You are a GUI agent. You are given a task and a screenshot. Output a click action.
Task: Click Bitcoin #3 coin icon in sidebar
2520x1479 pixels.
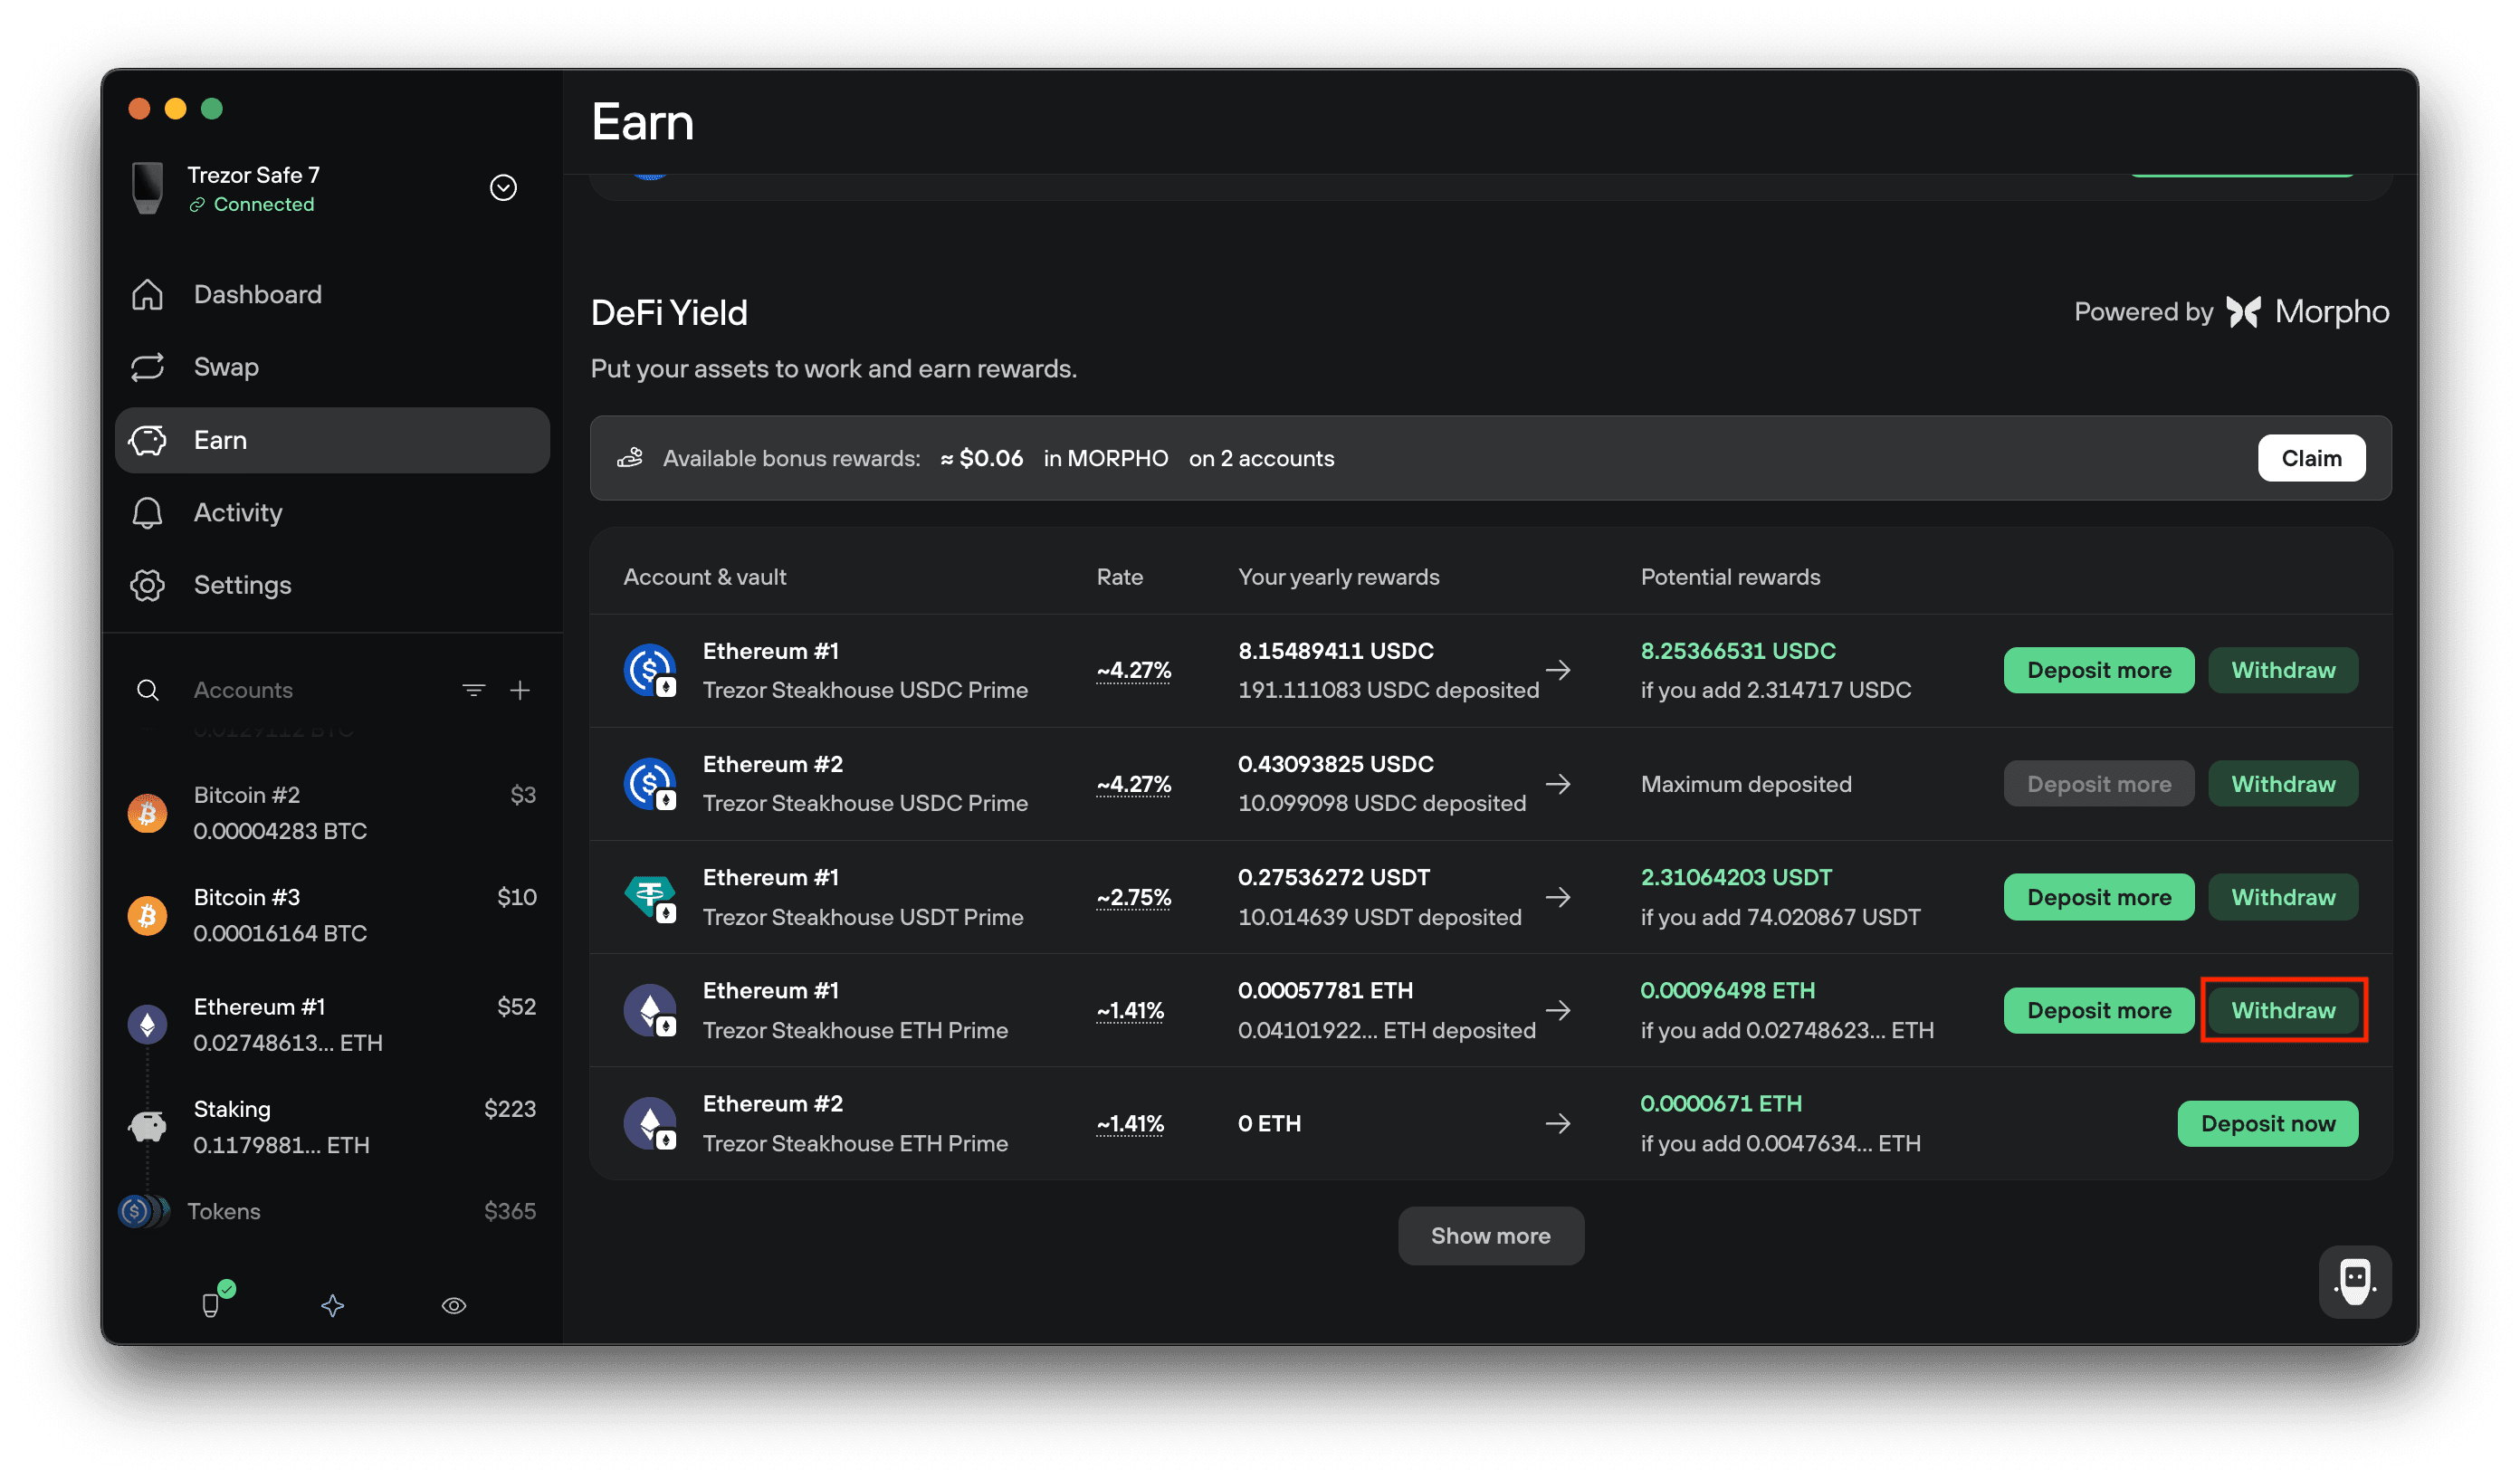pos(147,915)
